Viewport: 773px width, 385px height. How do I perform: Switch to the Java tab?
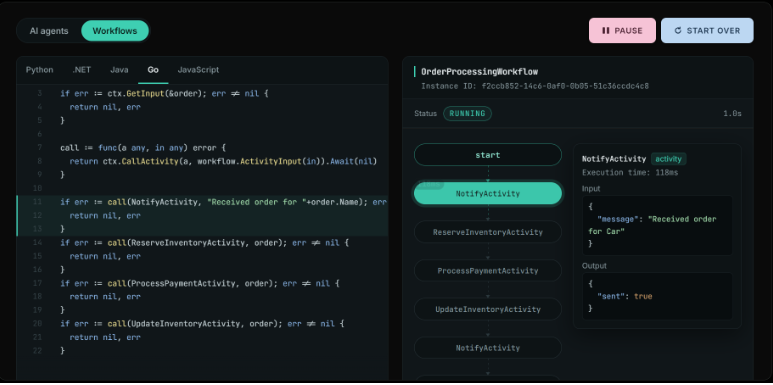point(119,70)
